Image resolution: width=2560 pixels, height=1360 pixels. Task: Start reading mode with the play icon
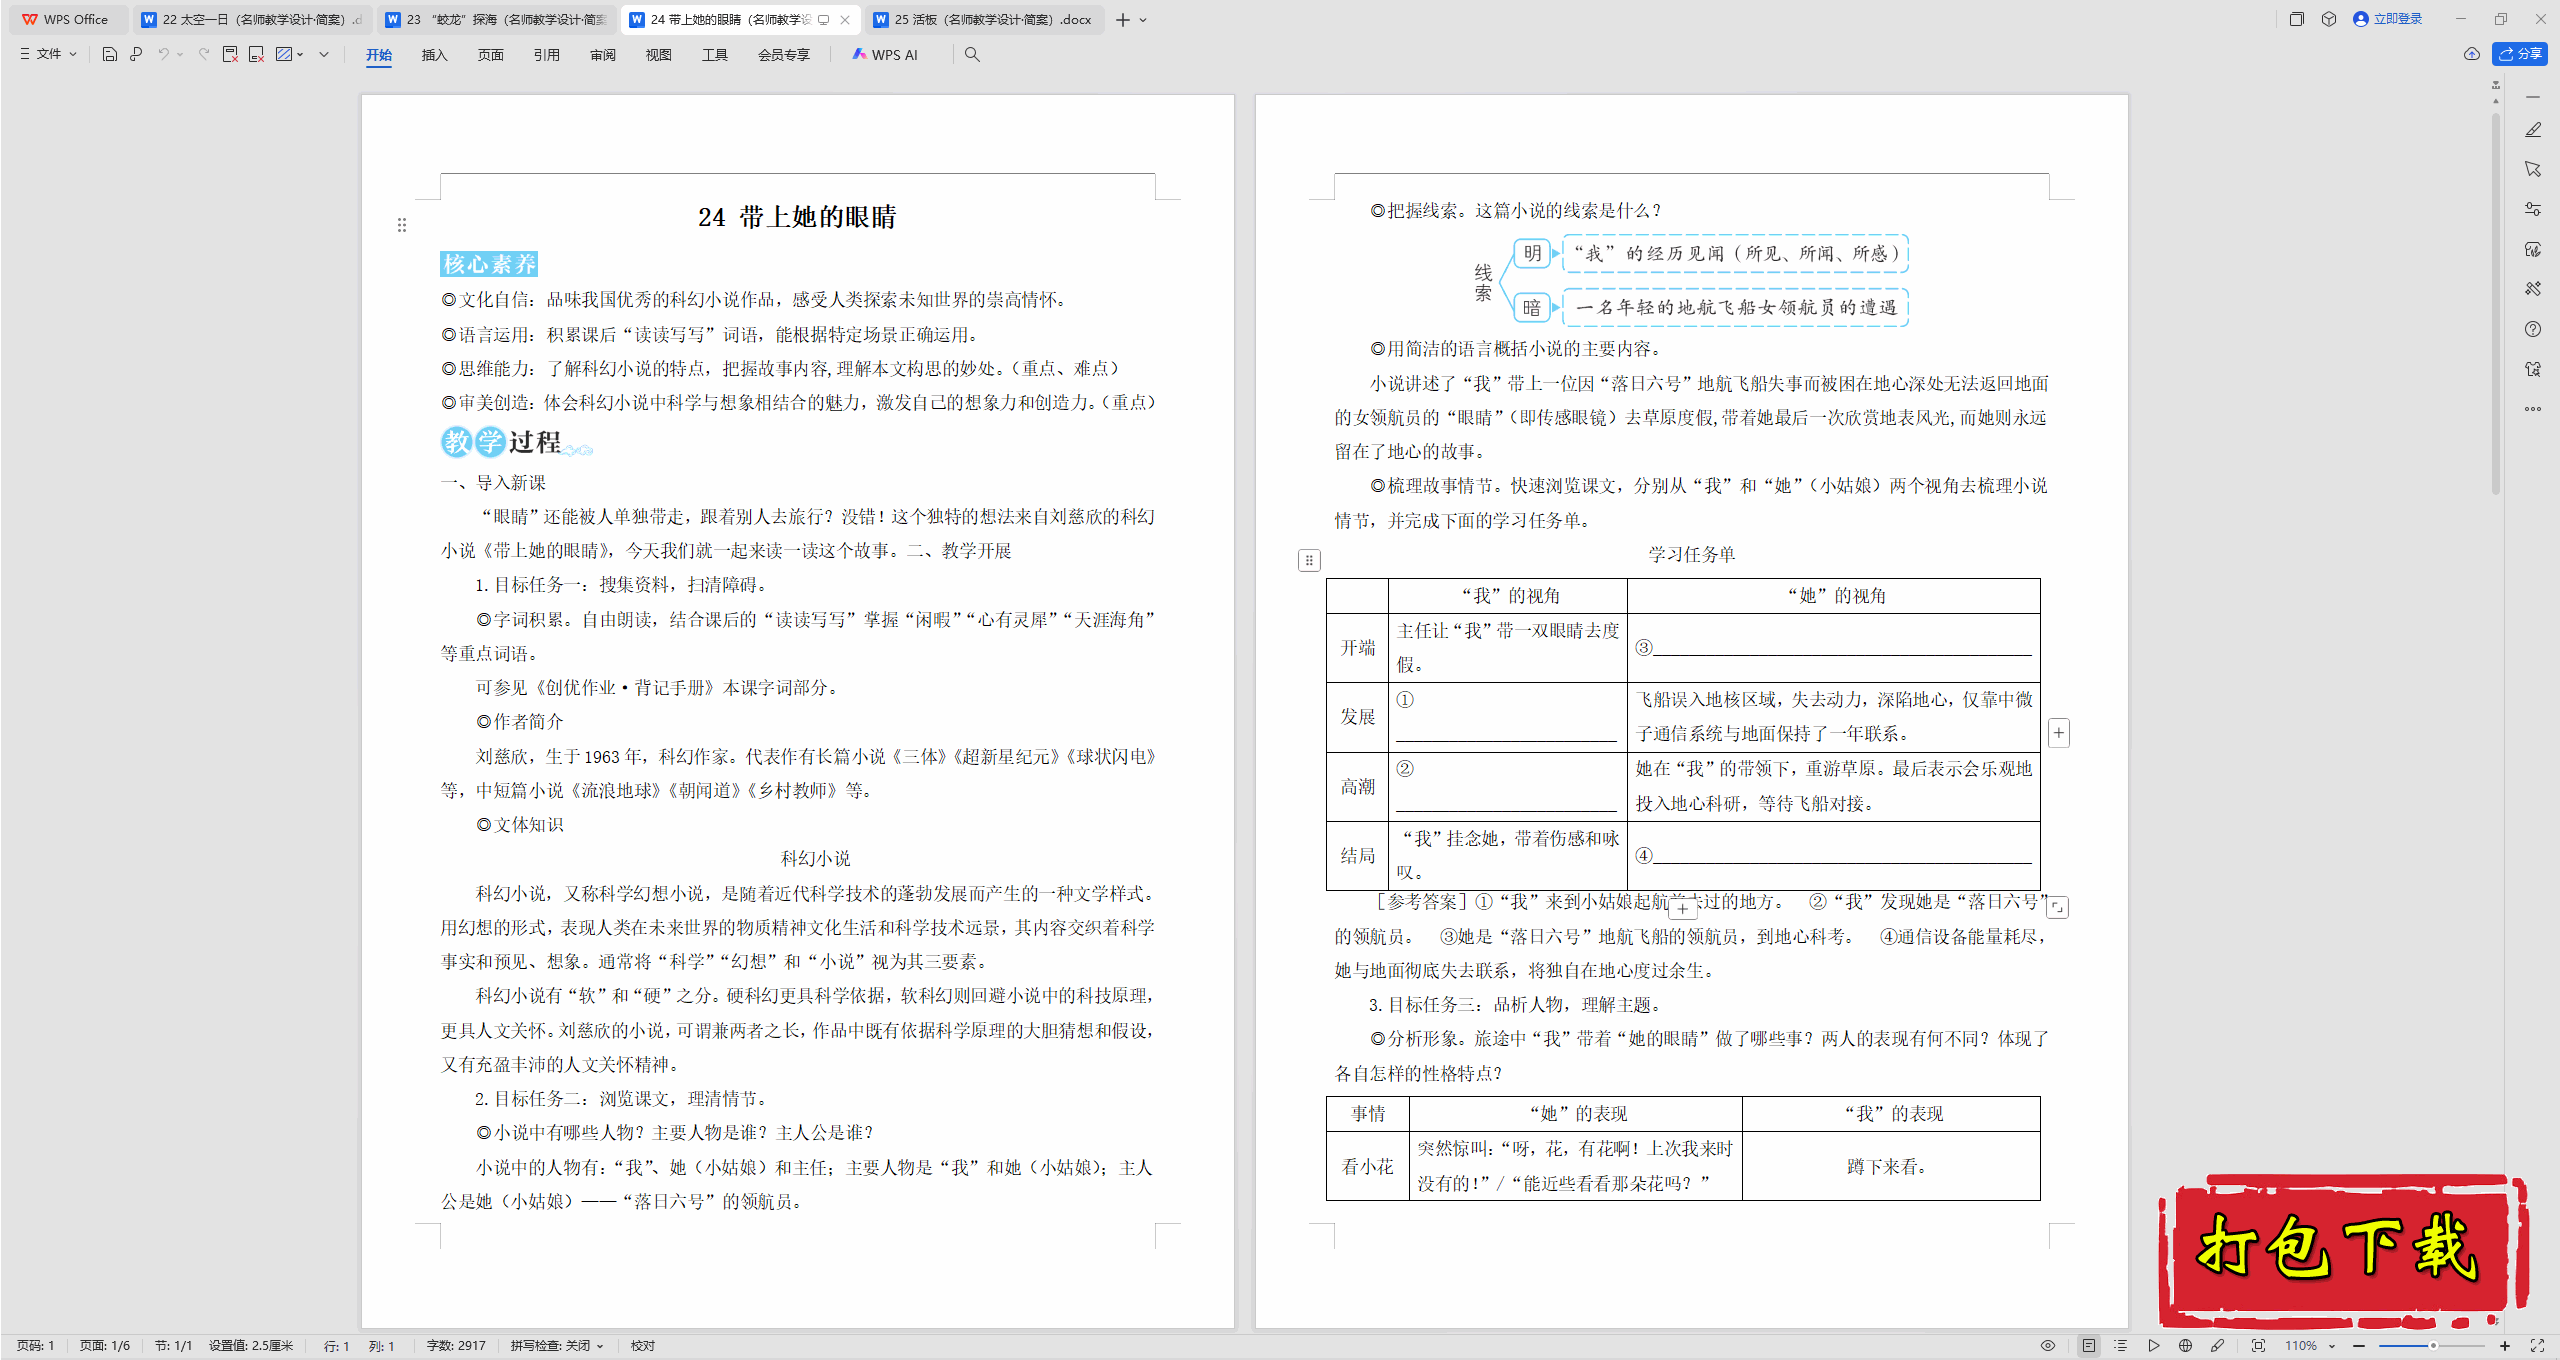click(2153, 1346)
